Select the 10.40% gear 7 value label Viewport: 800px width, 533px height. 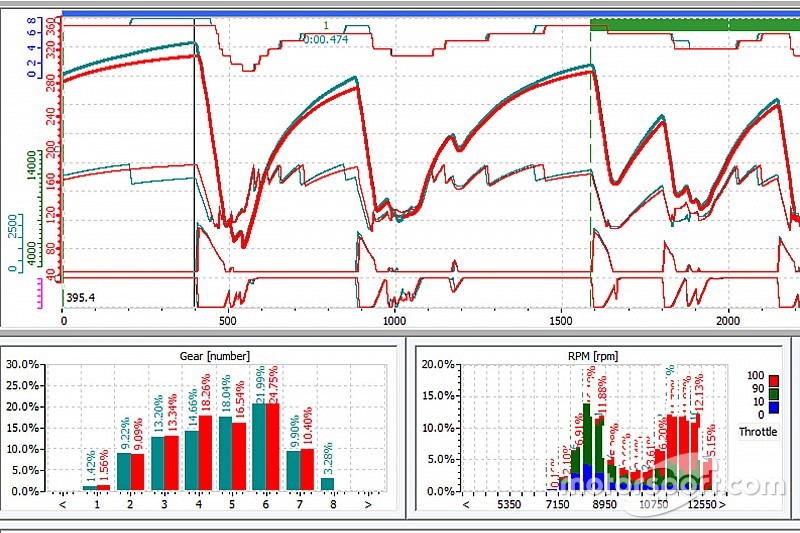pyautogui.click(x=307, y=427)
